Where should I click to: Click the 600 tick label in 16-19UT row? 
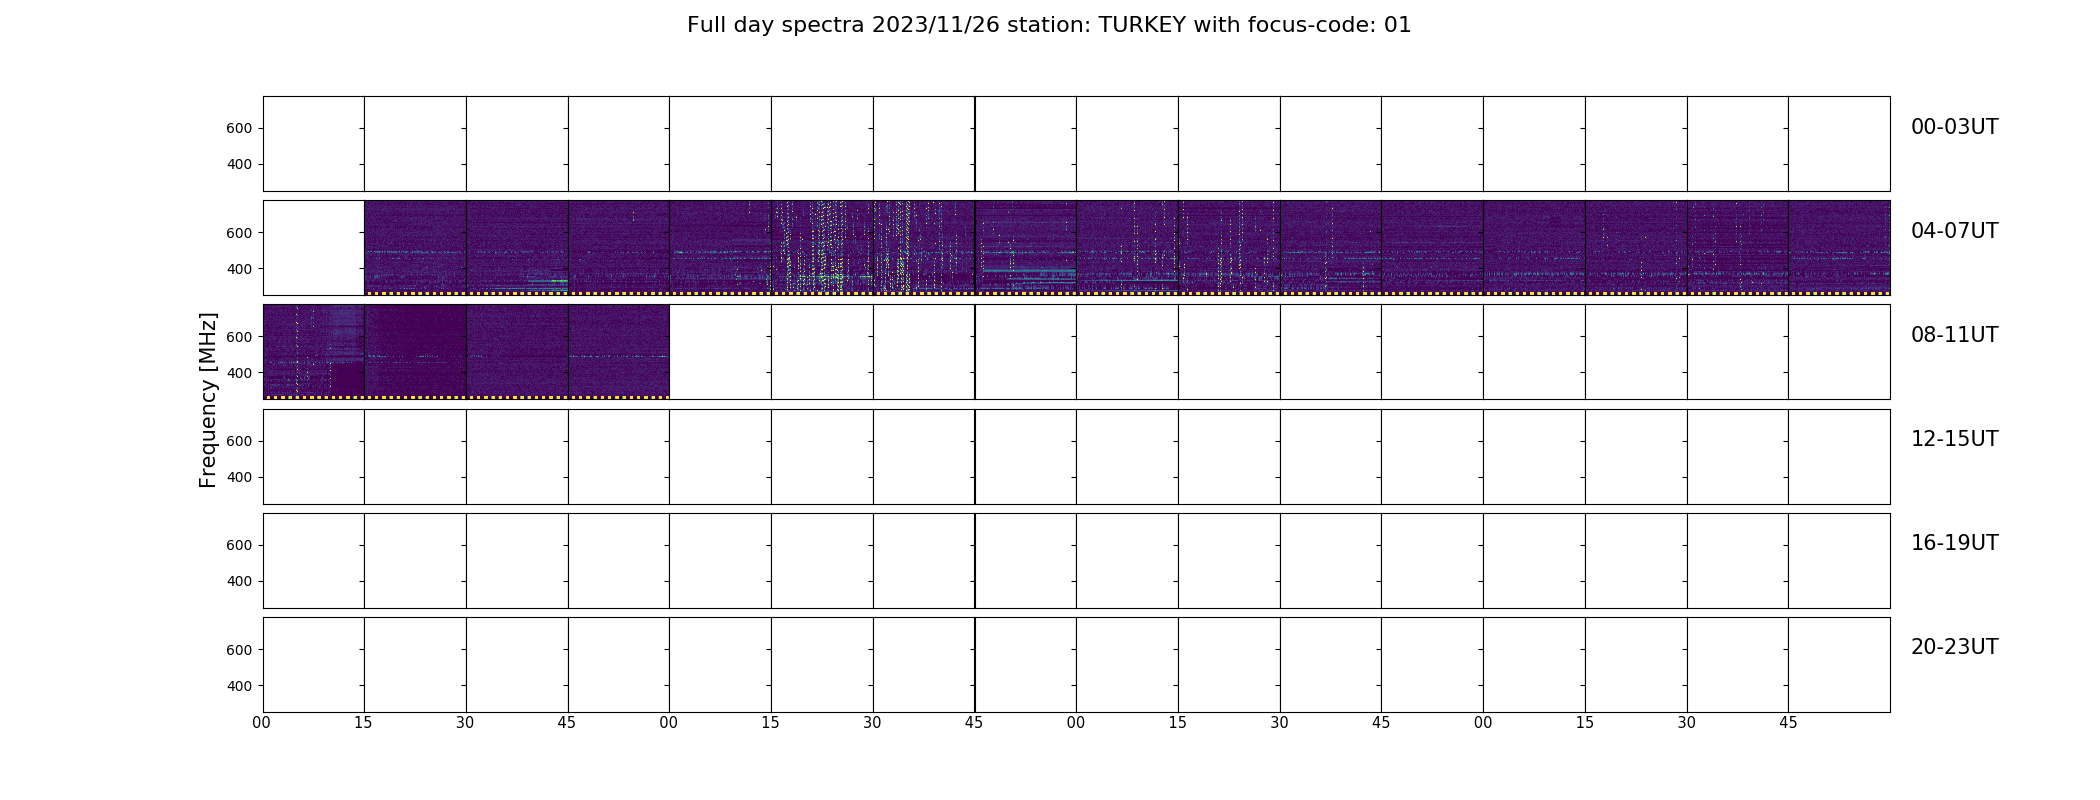239,545
